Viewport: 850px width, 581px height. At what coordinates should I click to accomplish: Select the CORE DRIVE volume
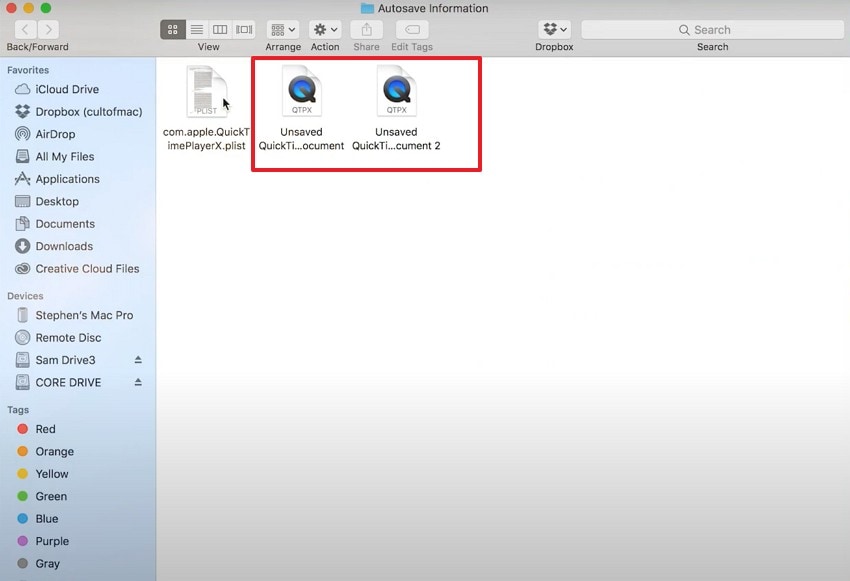point(68,382)
